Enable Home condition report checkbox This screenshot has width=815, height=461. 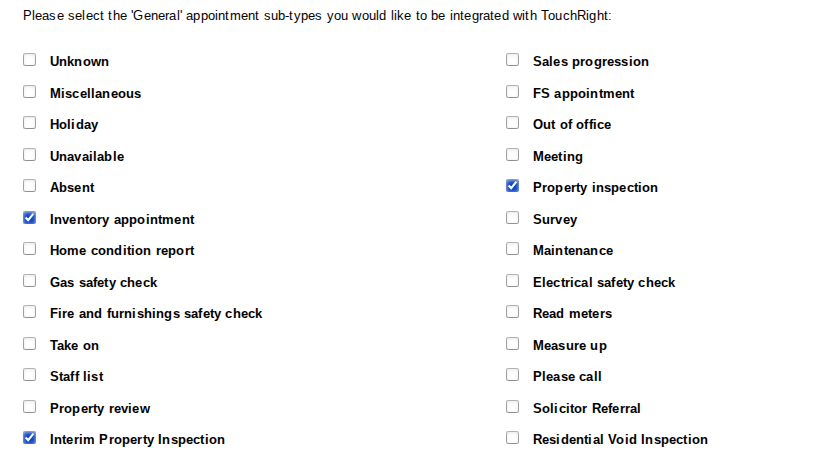[x=29, y=249]
